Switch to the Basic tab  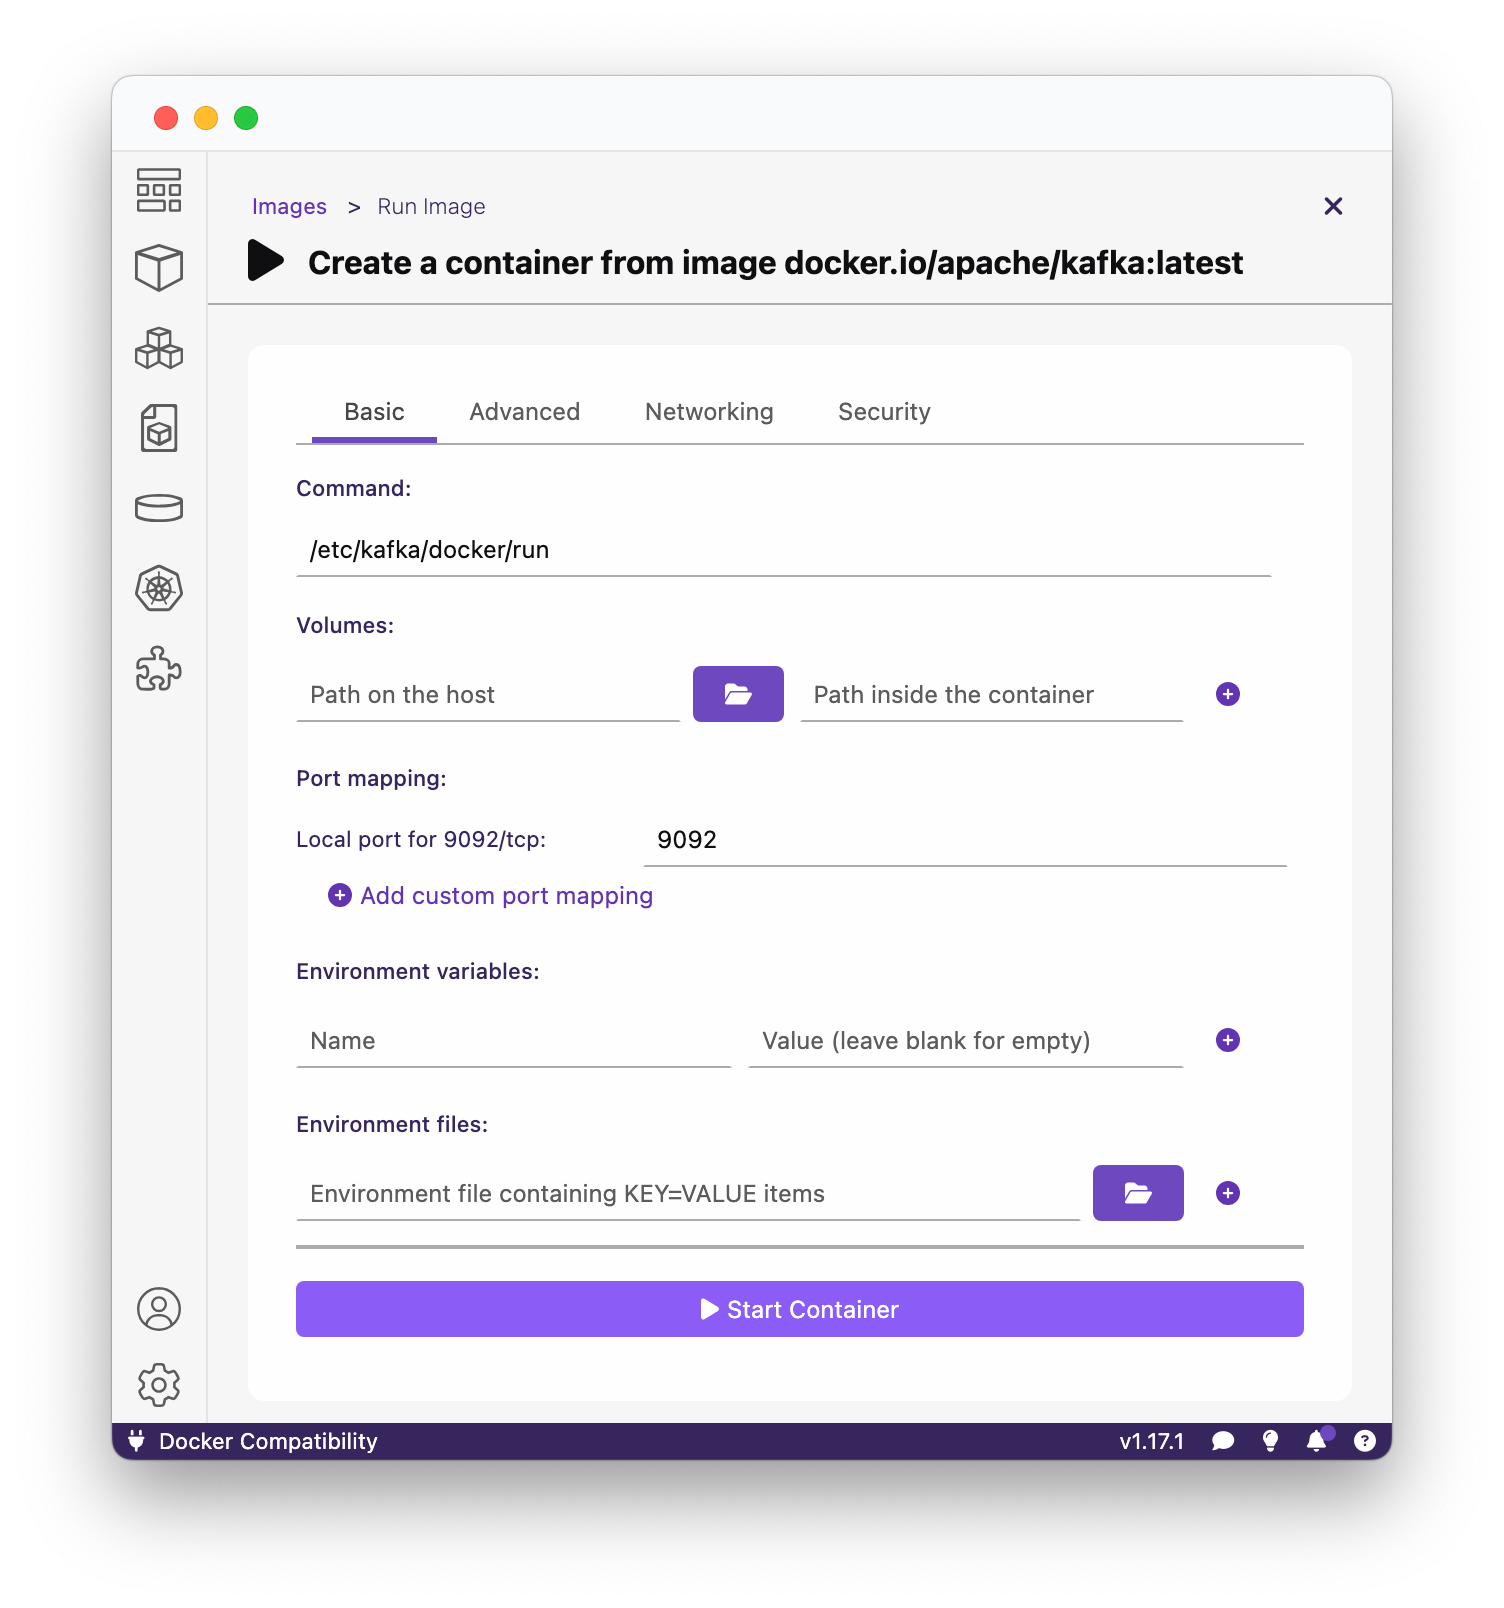[374, 412]
